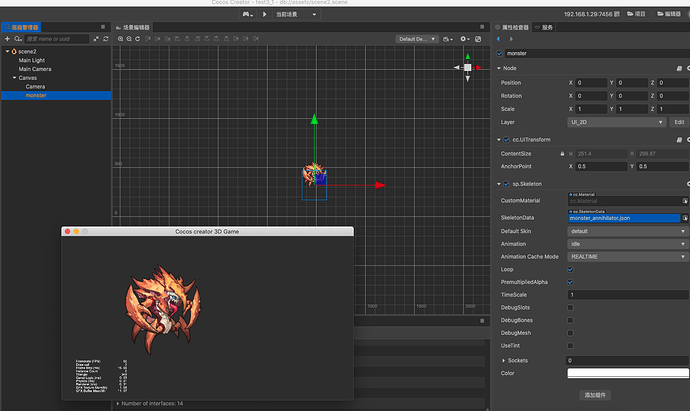Screen dimensions: 690x411
Task: Select Main Light node
Action: [32, 60]
